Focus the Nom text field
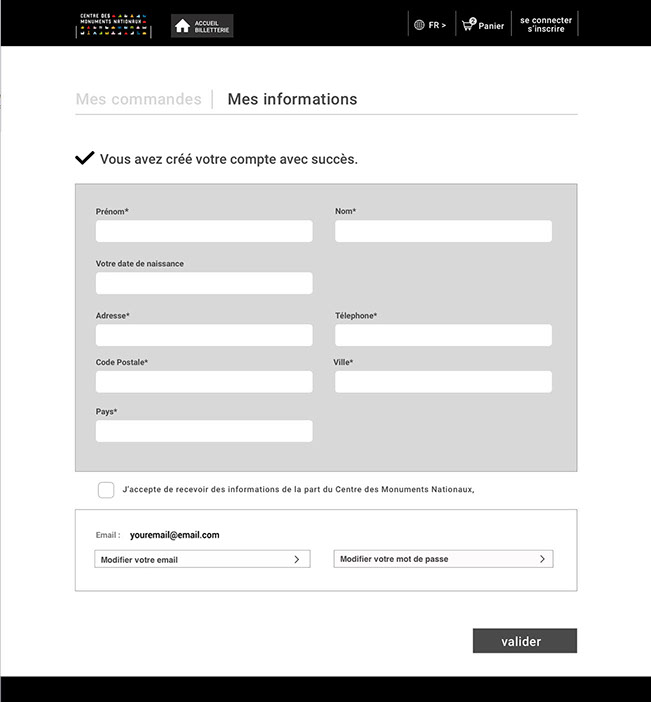The image size is (651, 702). click(443, 231)
